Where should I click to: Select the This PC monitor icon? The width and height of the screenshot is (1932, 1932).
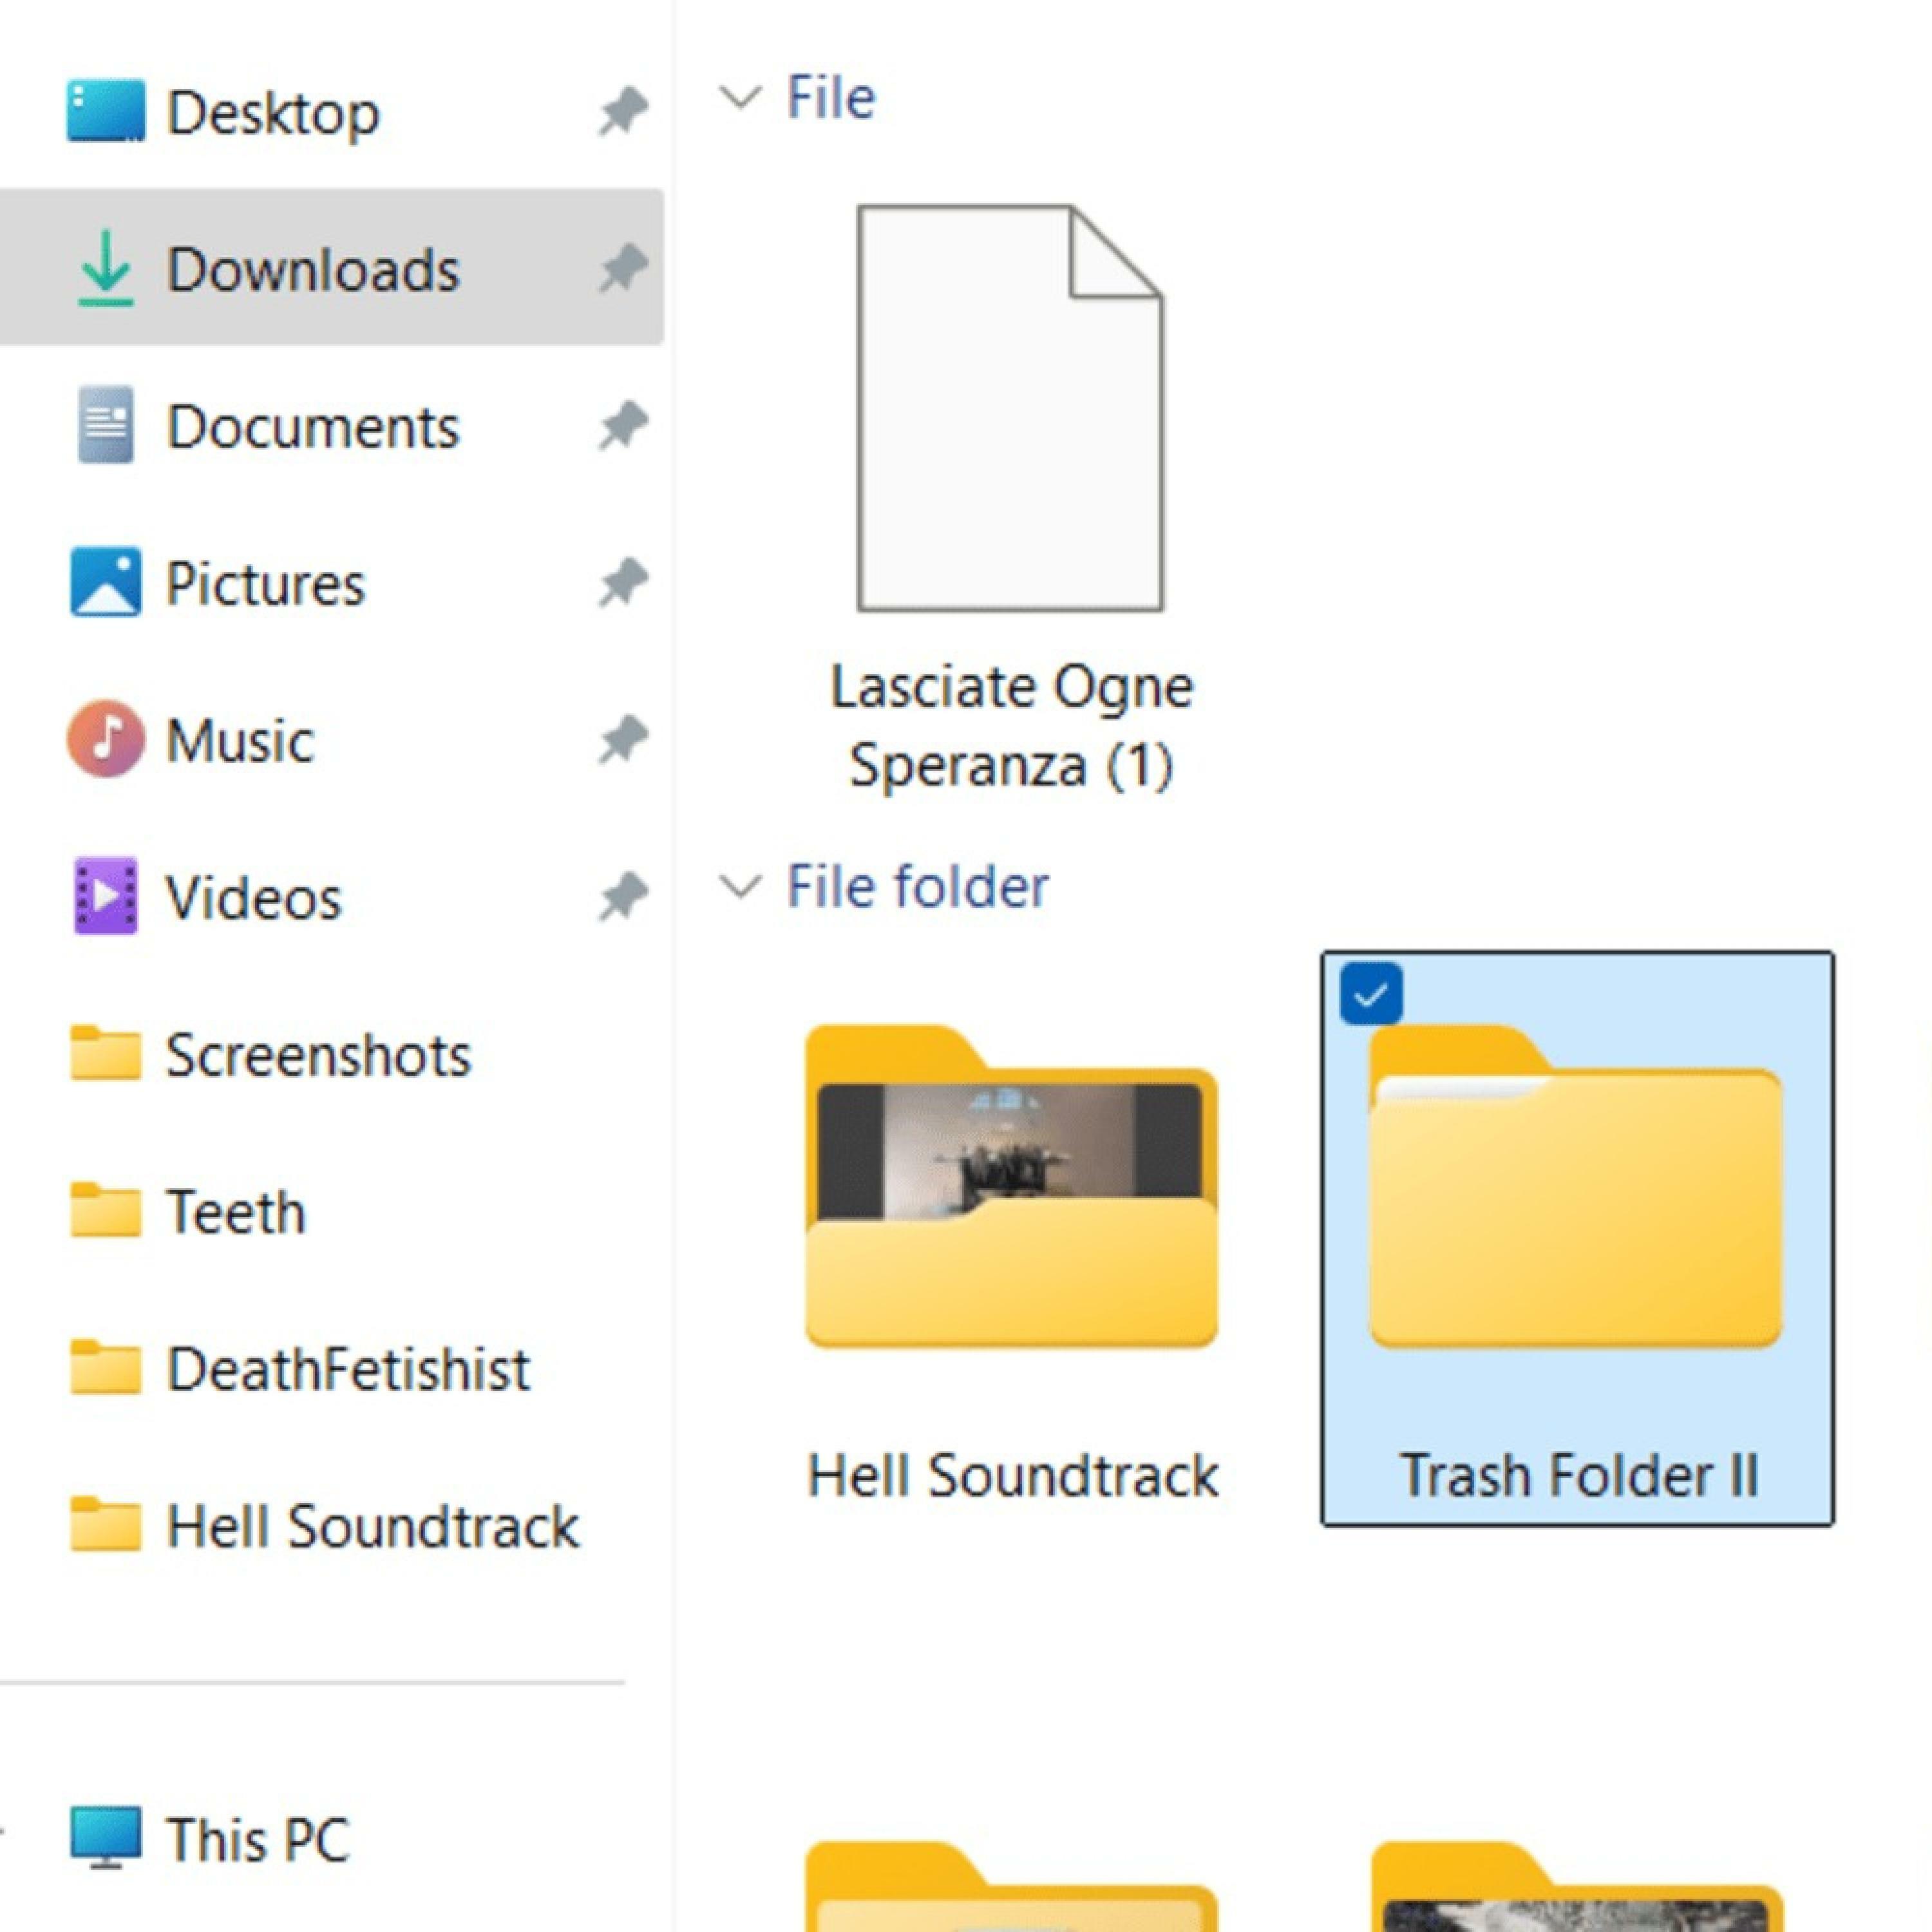tap(105, 1838)
